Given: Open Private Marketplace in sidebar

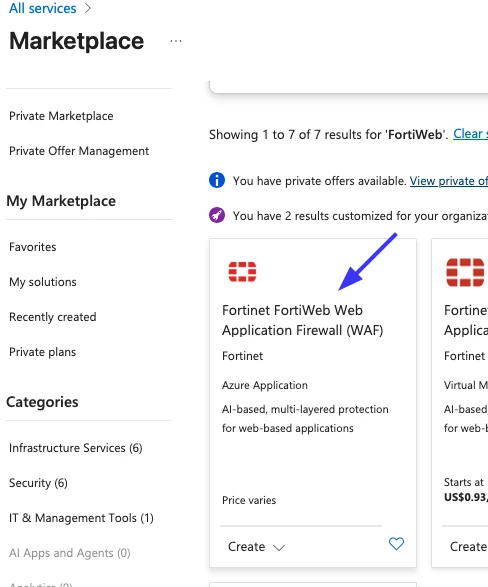Looking at the screenshot, I should tap(61, 116).
